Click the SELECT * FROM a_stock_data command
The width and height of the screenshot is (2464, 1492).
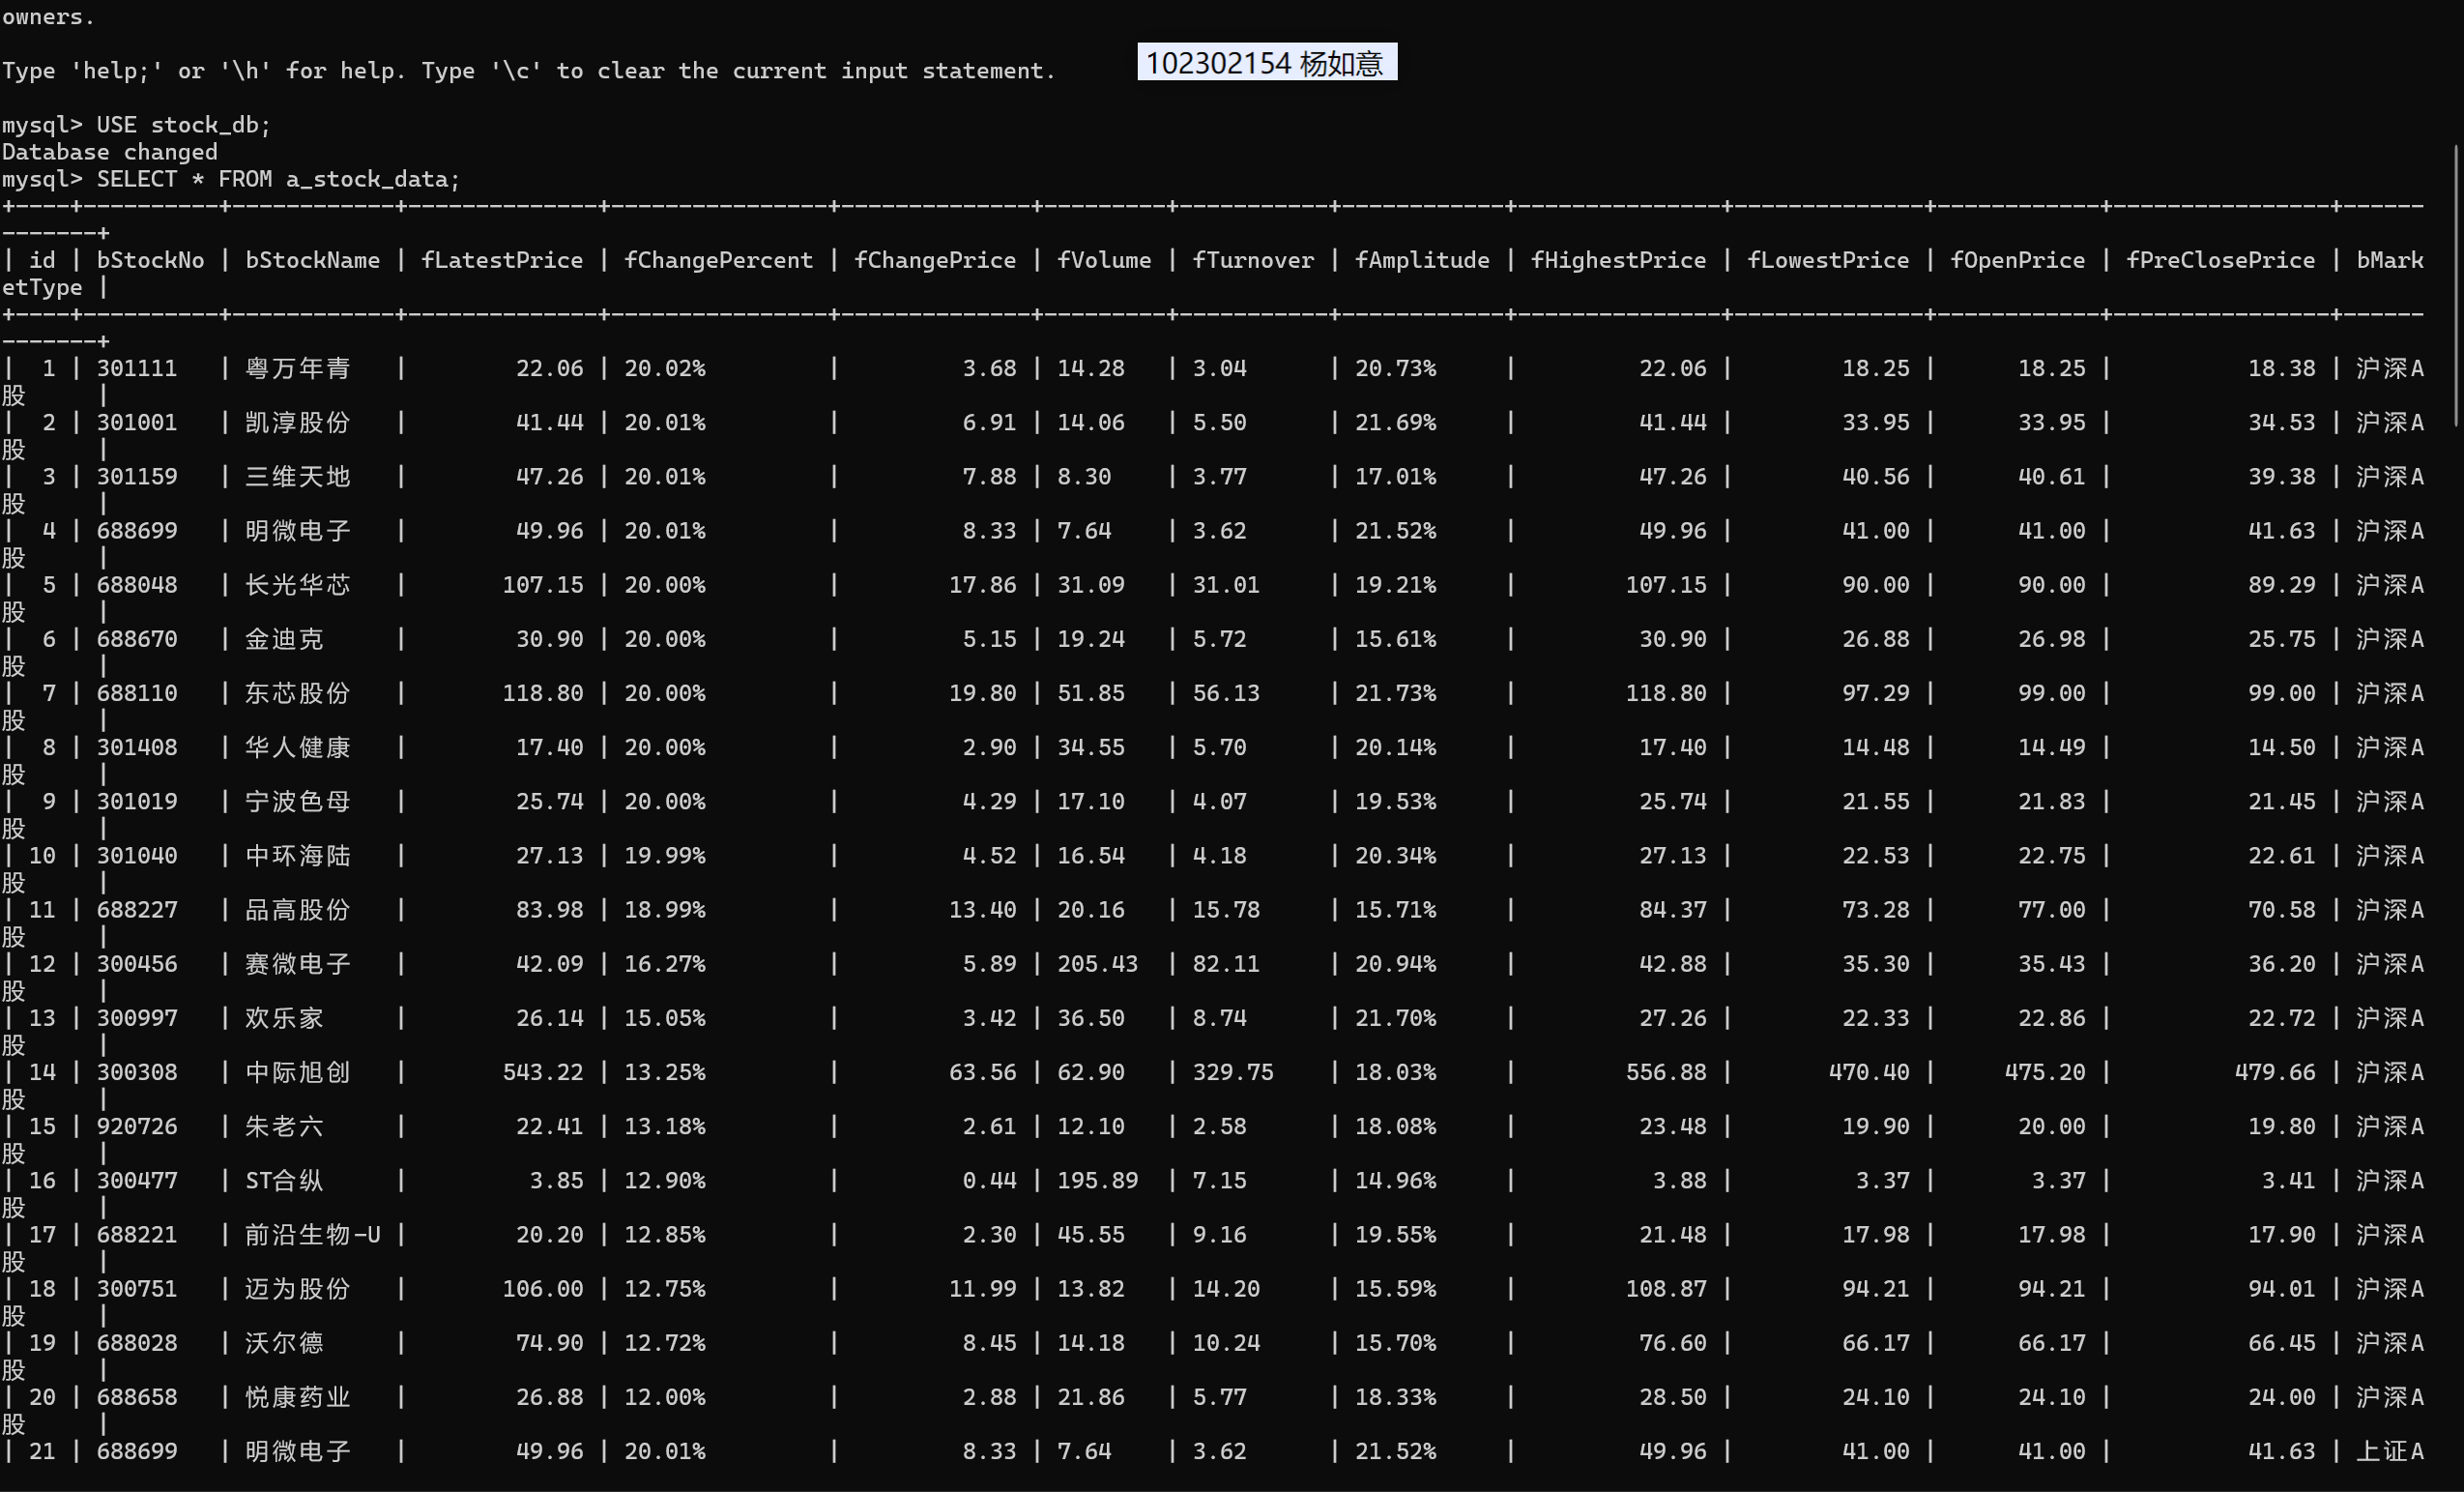tap(278, 179)
